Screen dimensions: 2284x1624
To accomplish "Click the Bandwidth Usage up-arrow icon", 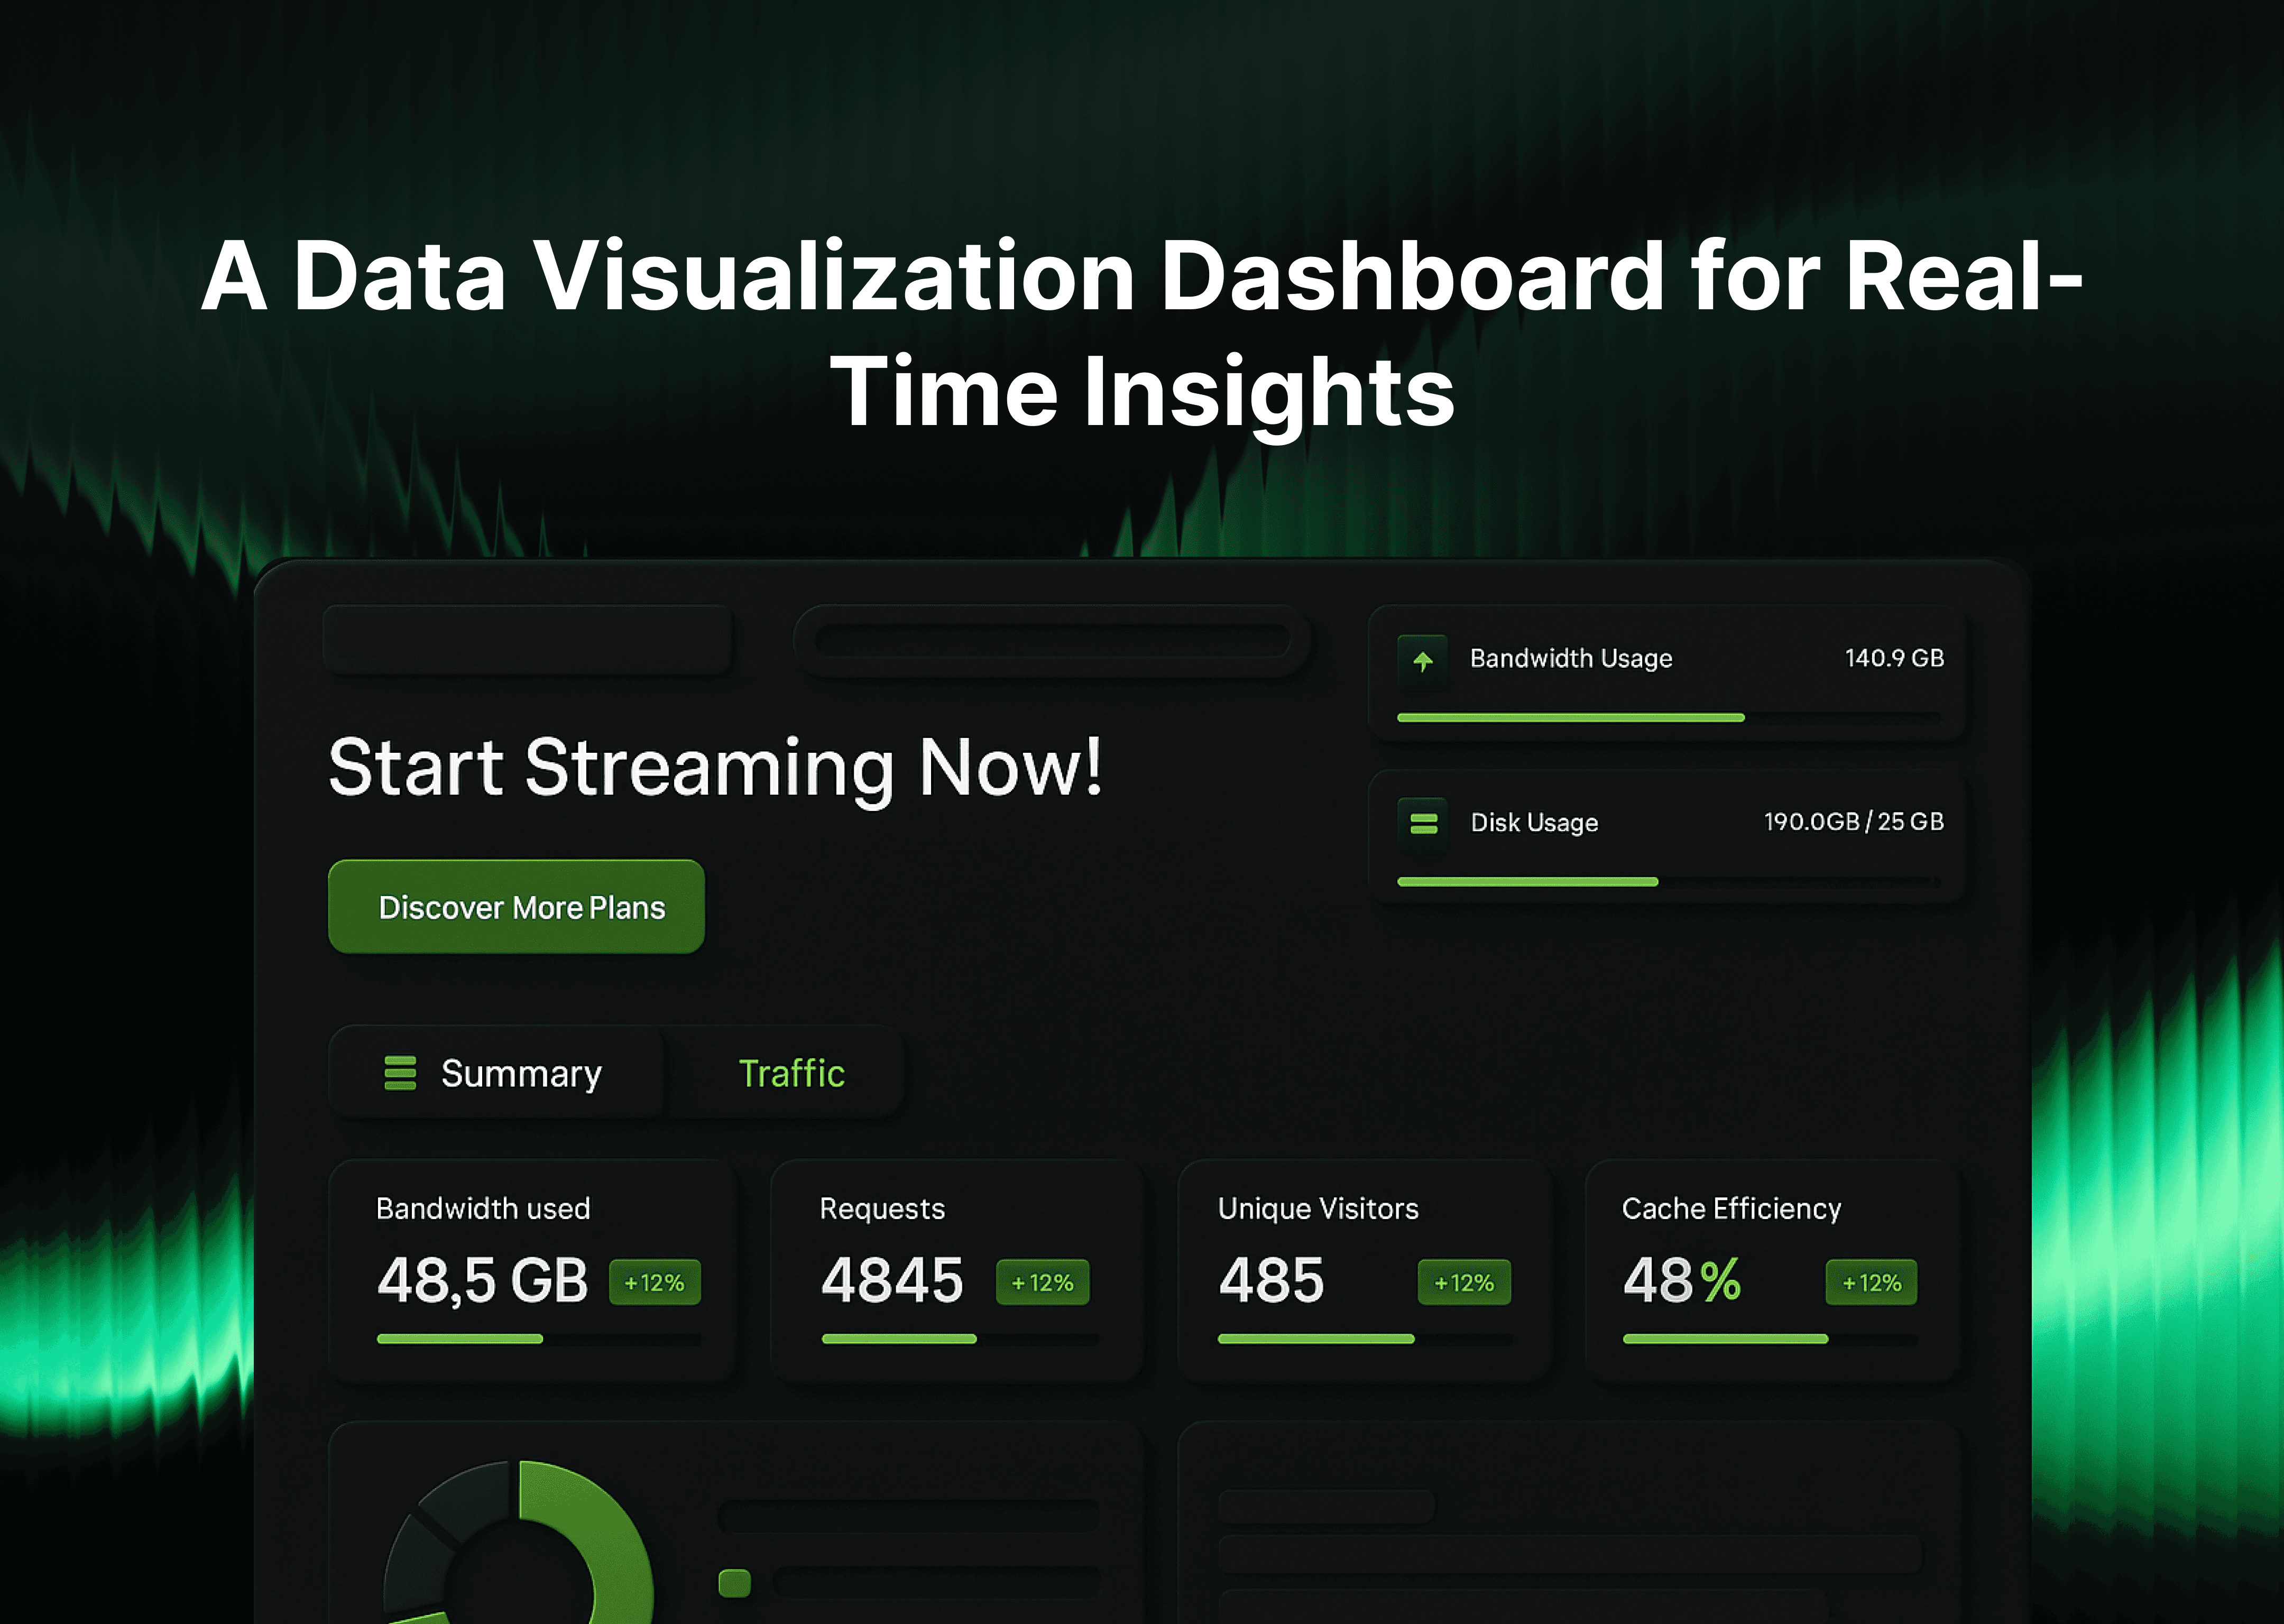I will click(1423, 660).
